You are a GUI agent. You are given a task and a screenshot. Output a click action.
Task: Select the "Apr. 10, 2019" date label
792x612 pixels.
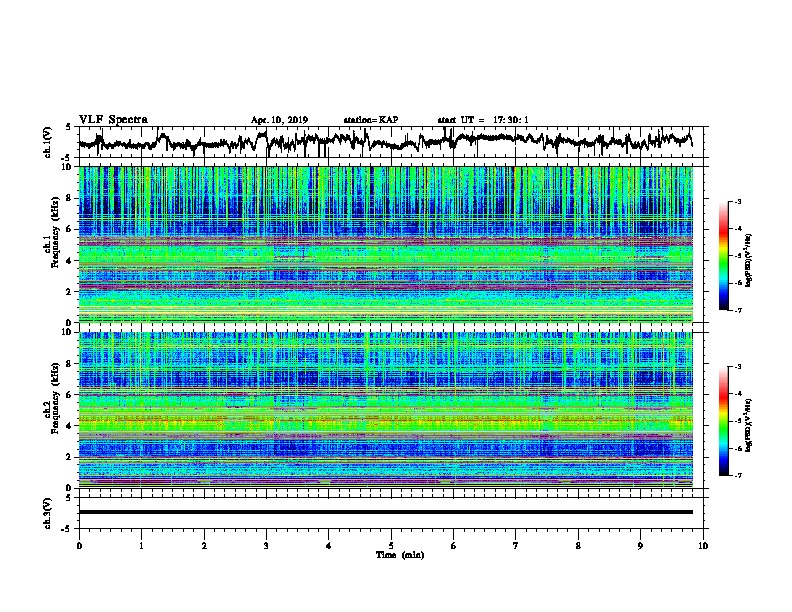[279, 120]
